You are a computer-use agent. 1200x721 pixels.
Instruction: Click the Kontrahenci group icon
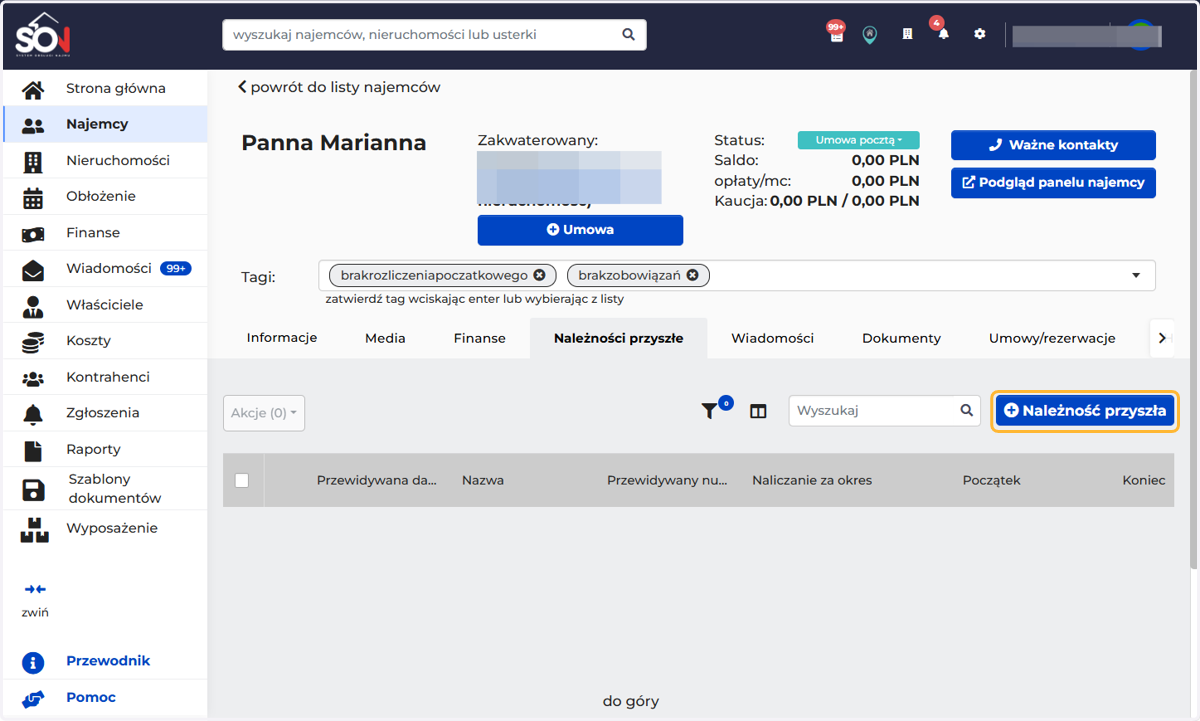tap(33, 378)
